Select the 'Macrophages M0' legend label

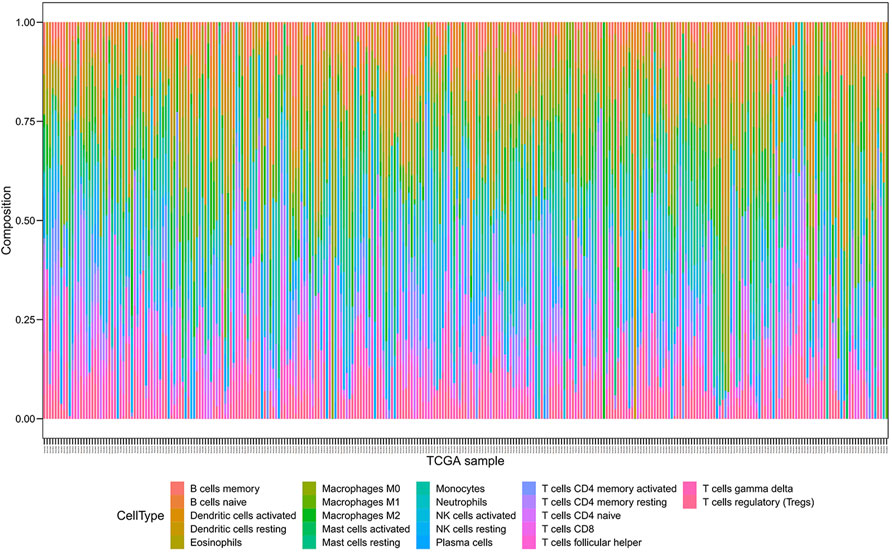coord(361,489)
